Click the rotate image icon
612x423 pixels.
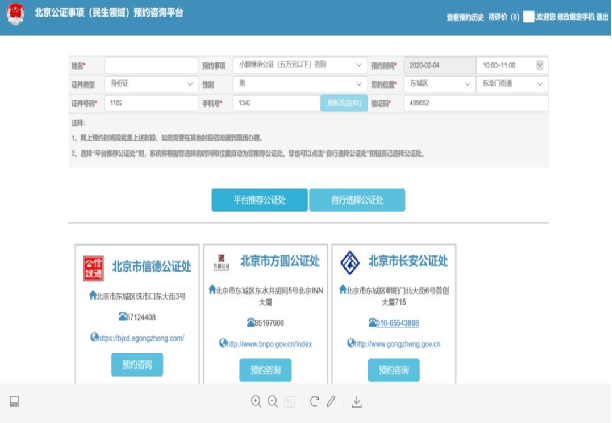314,401
